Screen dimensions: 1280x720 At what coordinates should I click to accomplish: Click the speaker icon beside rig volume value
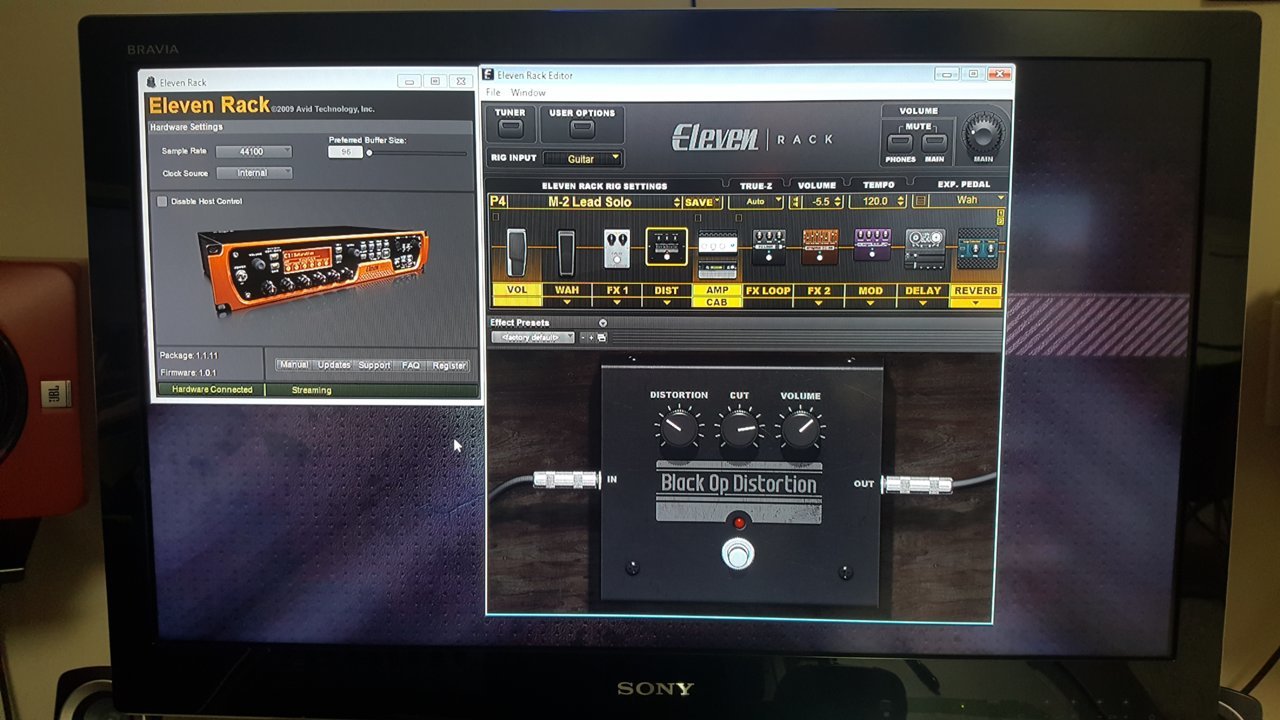(796, 202)
